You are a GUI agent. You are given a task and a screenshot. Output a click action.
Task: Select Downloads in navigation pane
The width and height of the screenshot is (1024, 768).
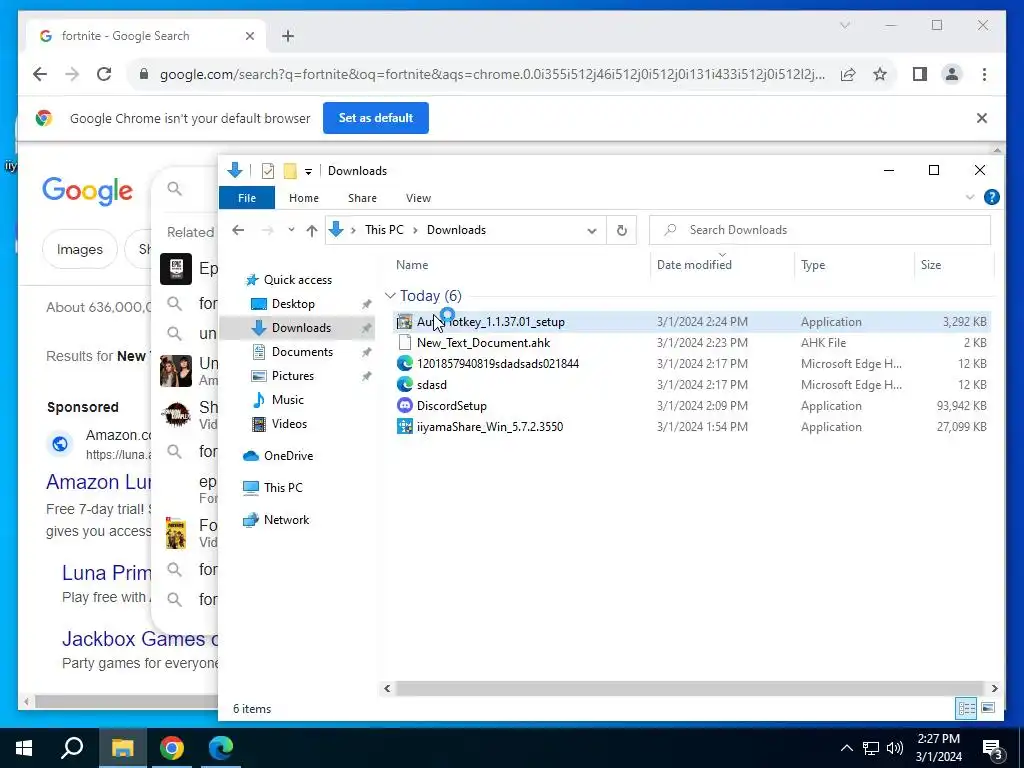301,328
